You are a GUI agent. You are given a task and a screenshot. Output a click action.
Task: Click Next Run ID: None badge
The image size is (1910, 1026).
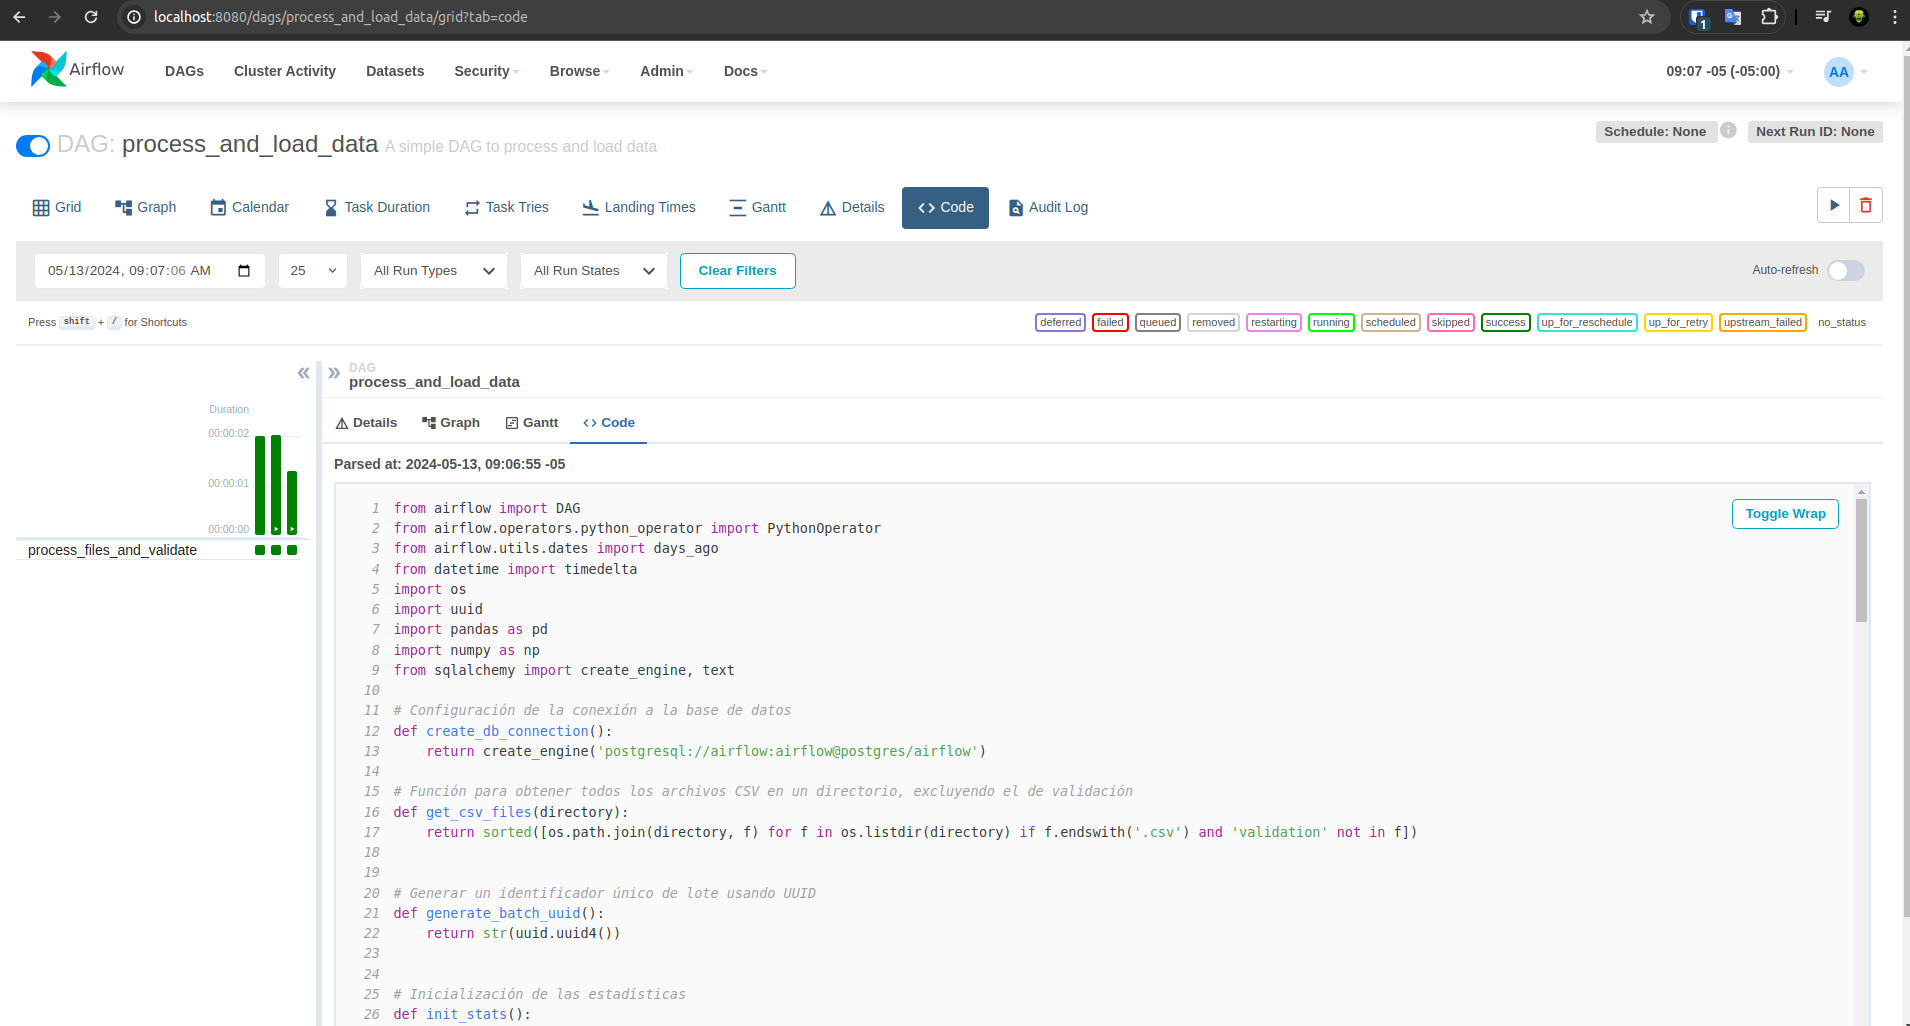(1815, 131)
